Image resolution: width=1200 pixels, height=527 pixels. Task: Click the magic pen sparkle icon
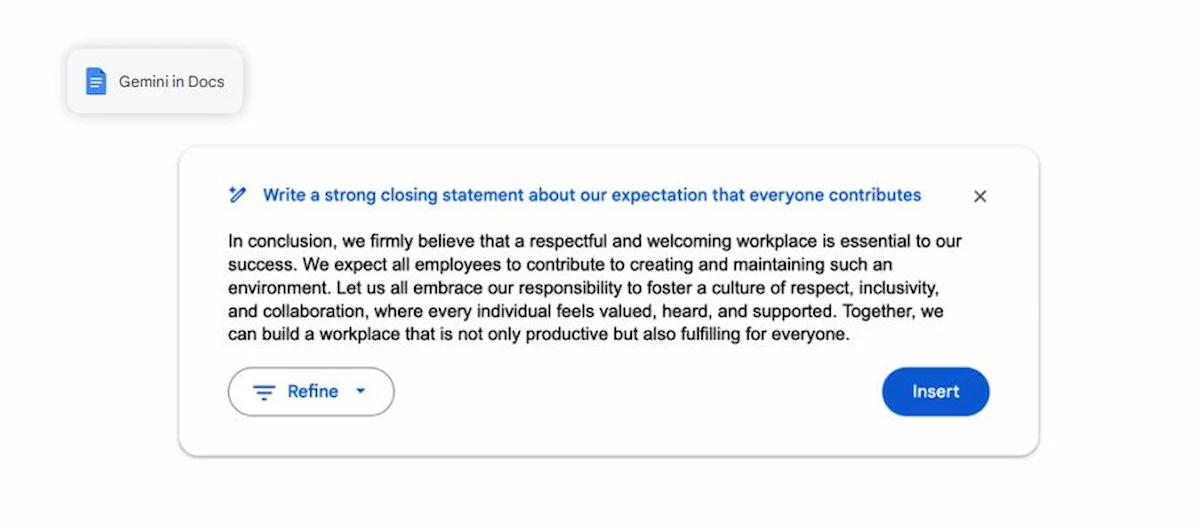(x=237, y=195)
